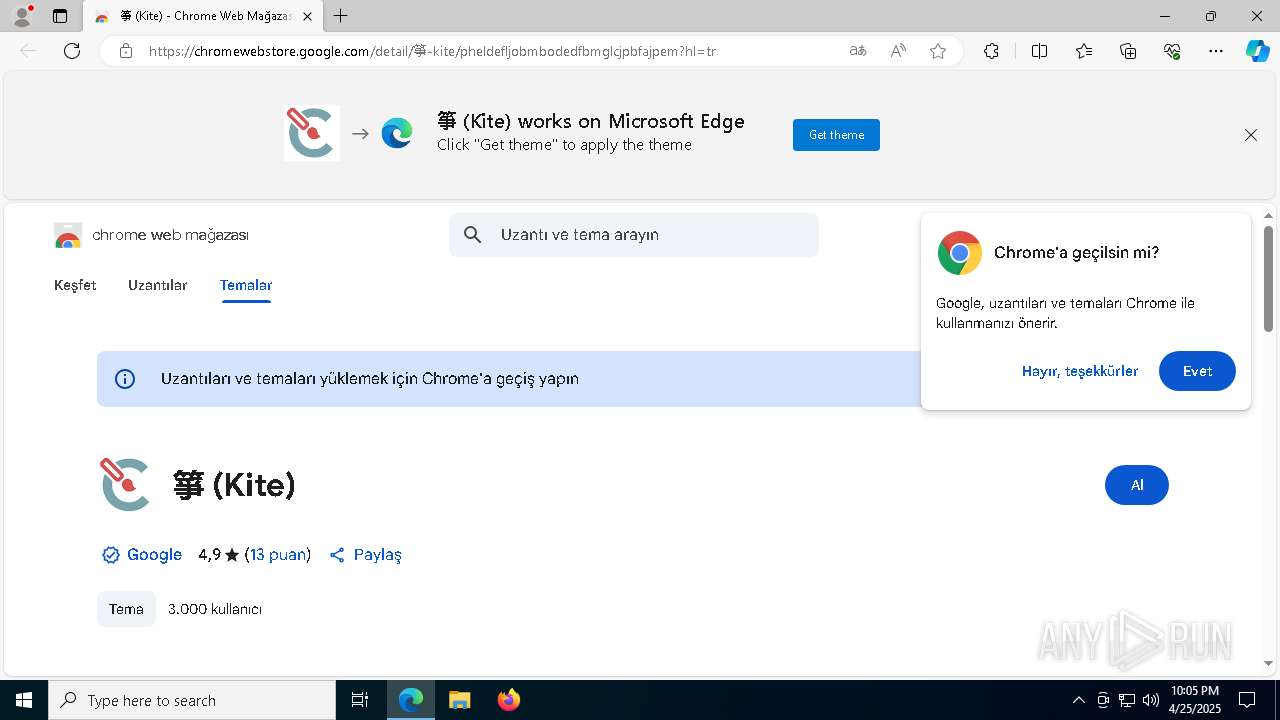The width and height of the screenshot is (1280, 720).
Task: Toggle split screen icon
Action: click(x=1039, y=51)
